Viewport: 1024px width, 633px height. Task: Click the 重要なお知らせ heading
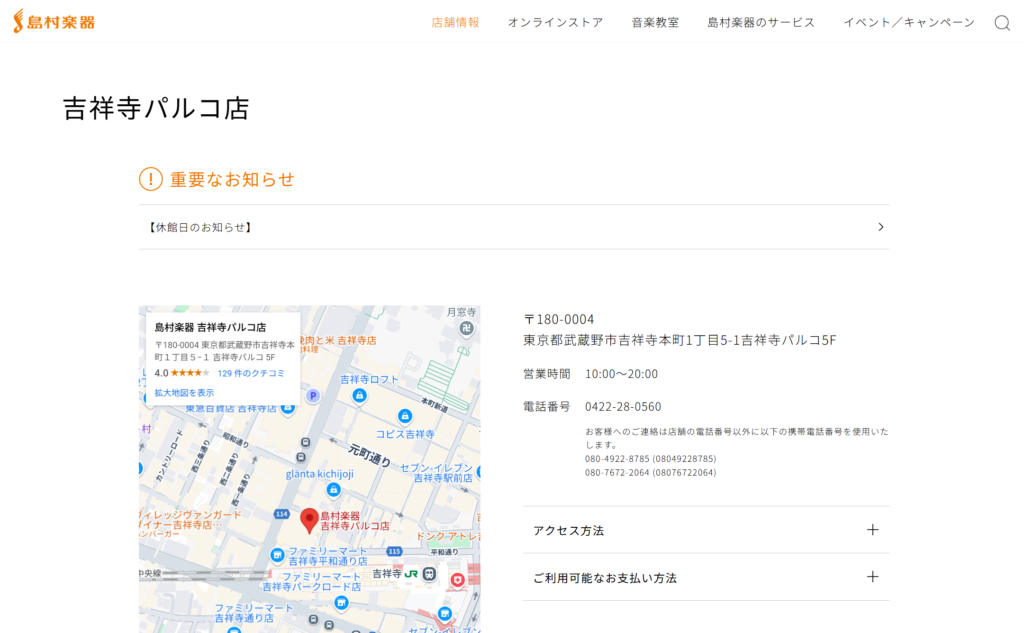pos(232,179)
